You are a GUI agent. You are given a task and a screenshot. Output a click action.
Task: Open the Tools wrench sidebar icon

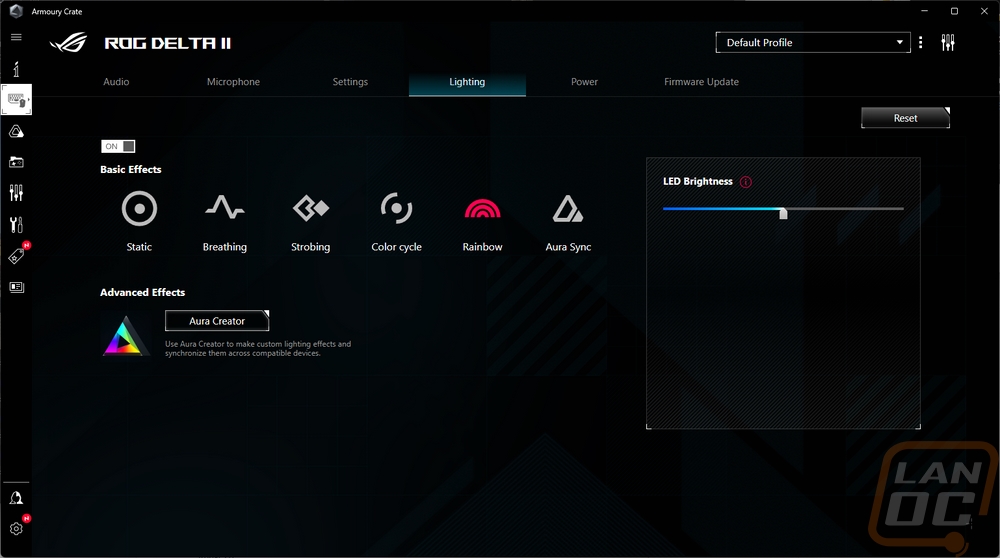click(17, 224)
